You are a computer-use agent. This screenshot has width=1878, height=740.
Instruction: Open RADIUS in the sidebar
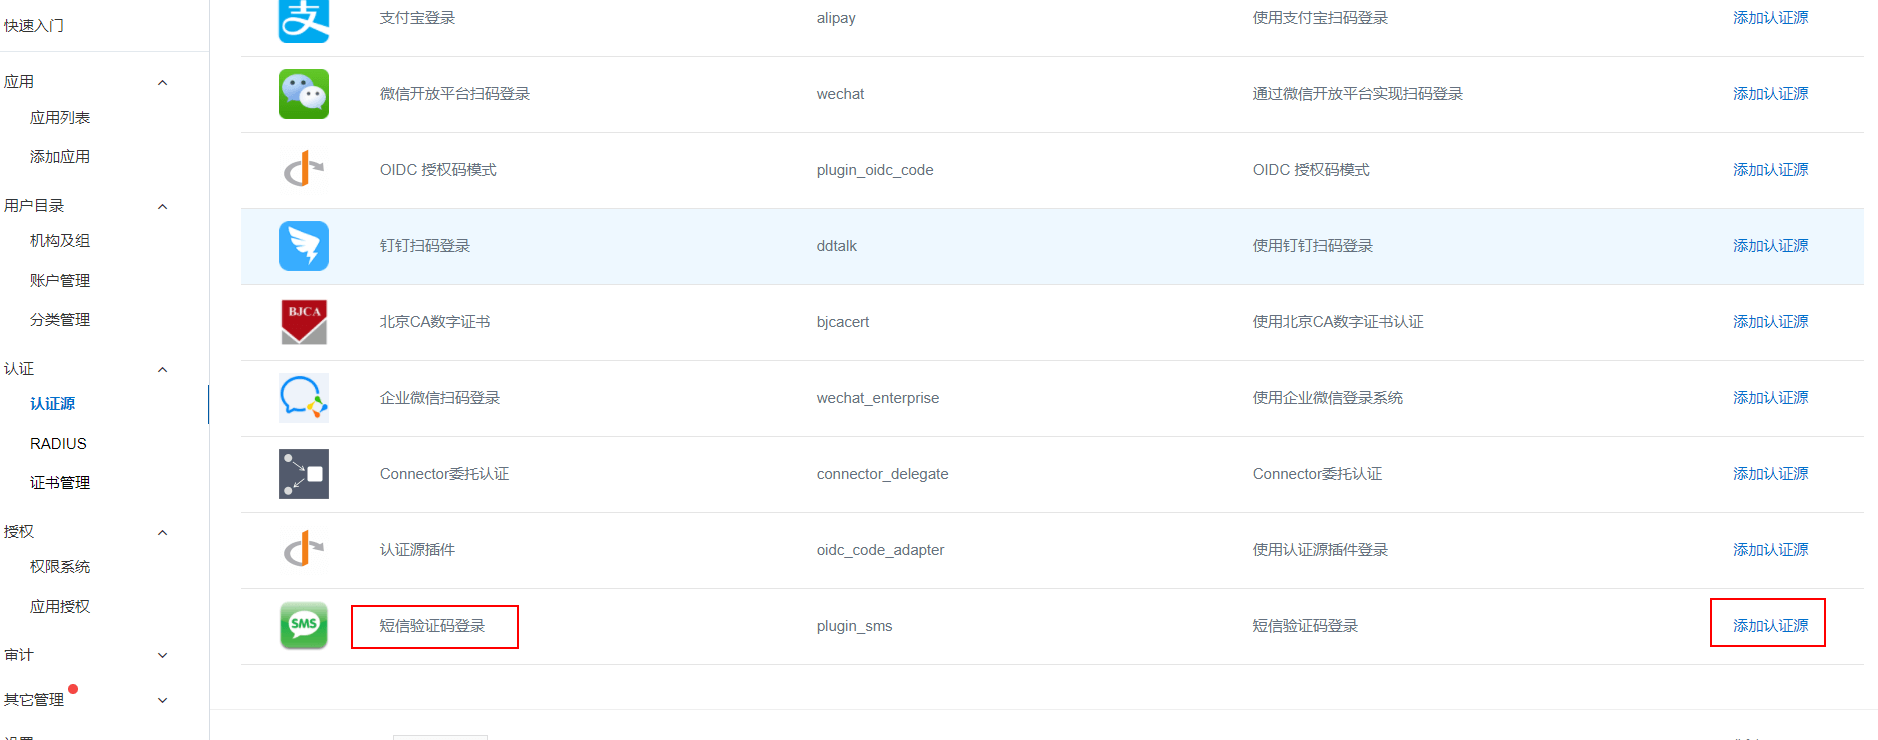[x=58, y=444]
